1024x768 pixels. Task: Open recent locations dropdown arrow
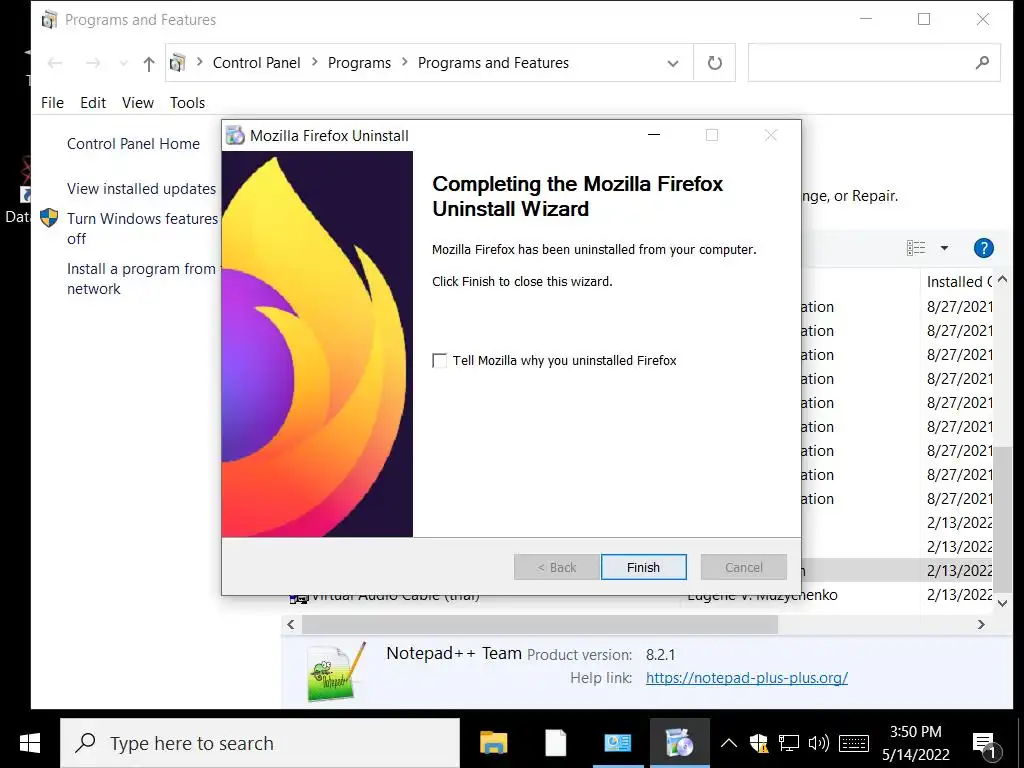click(123, 63)
